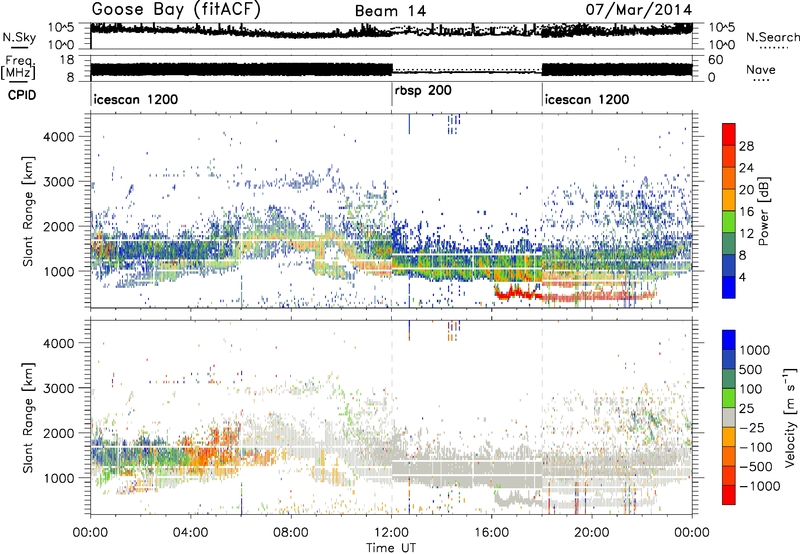Click the gray band of the Velocity color bar
This screenshot has height=554, width=800.
pos(729,417)
